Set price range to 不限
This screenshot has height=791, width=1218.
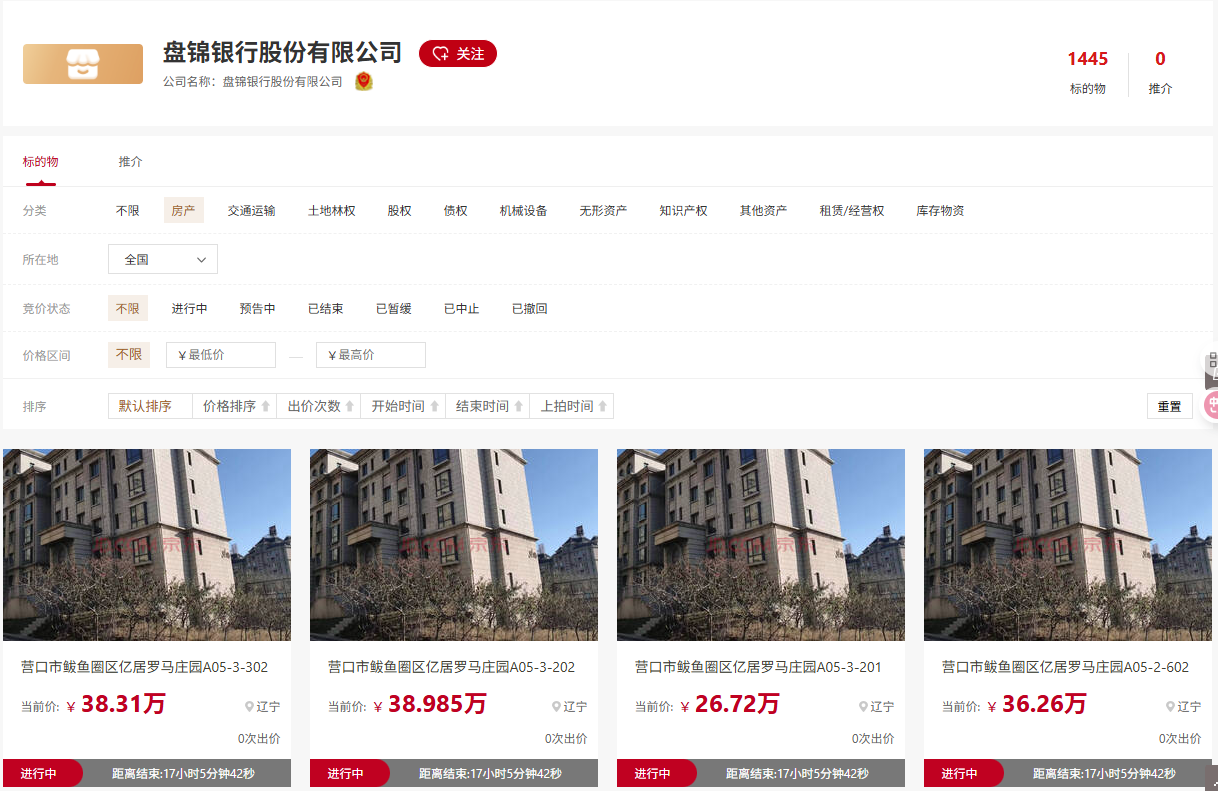point(128,355)
